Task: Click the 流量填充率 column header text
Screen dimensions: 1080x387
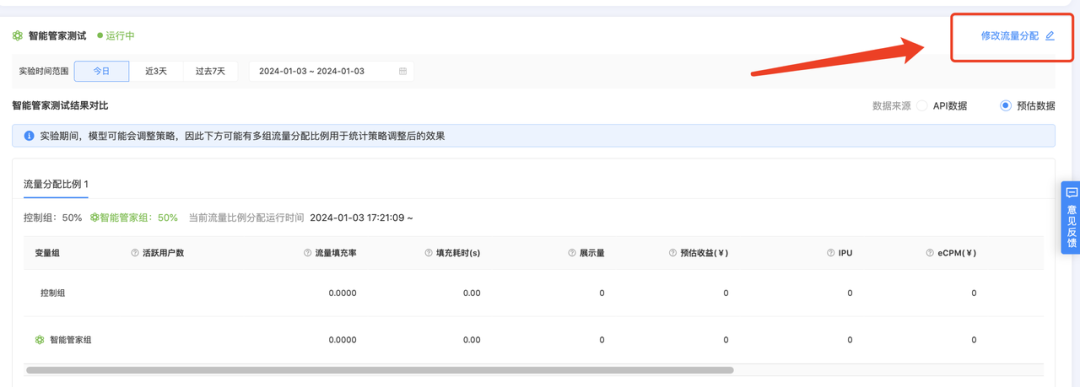Action: click(x=335, y=253)
